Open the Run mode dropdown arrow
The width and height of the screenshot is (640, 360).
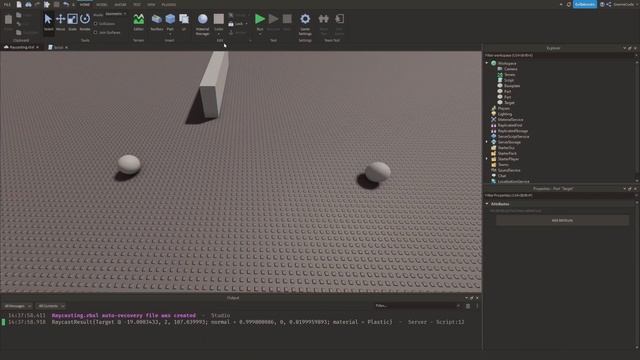[260, 34]
